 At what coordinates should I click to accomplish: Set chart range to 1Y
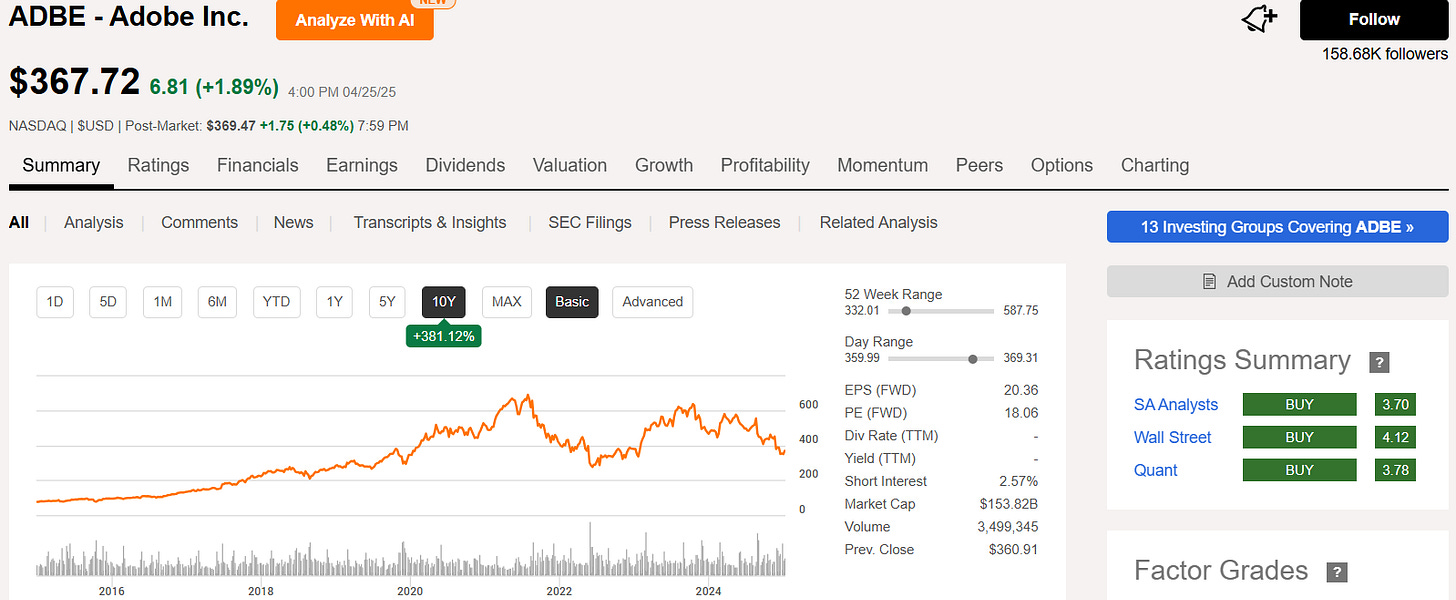pos(334,301)
